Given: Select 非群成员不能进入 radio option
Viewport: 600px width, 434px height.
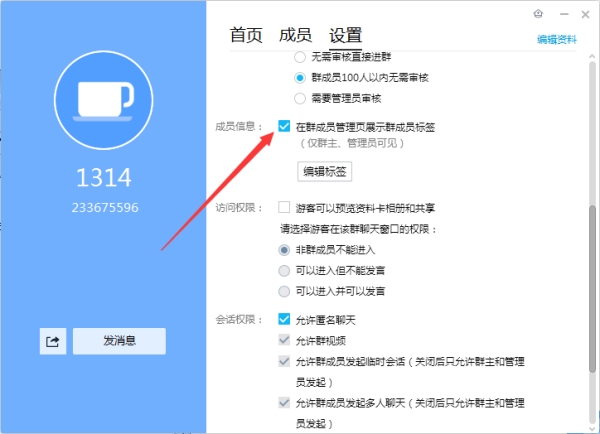Looking at the screenshot, I should 284,250.
